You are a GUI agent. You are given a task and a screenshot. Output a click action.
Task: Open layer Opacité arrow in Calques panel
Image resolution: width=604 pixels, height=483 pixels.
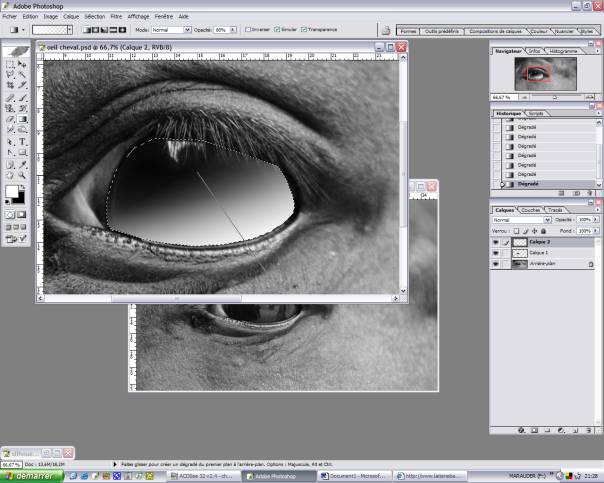click(x=596, y=220)
